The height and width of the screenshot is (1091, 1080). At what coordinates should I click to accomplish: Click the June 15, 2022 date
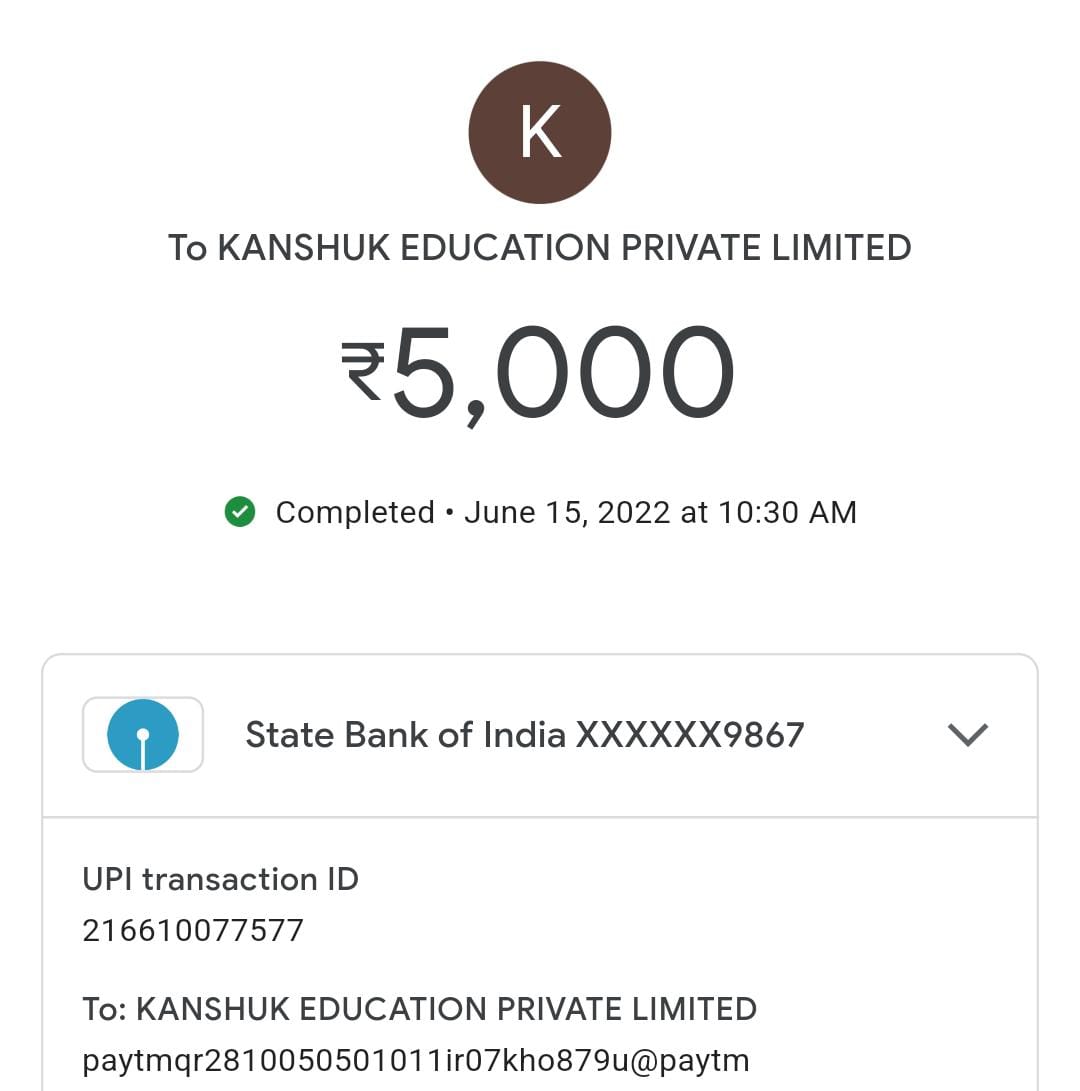pos(567,512)
